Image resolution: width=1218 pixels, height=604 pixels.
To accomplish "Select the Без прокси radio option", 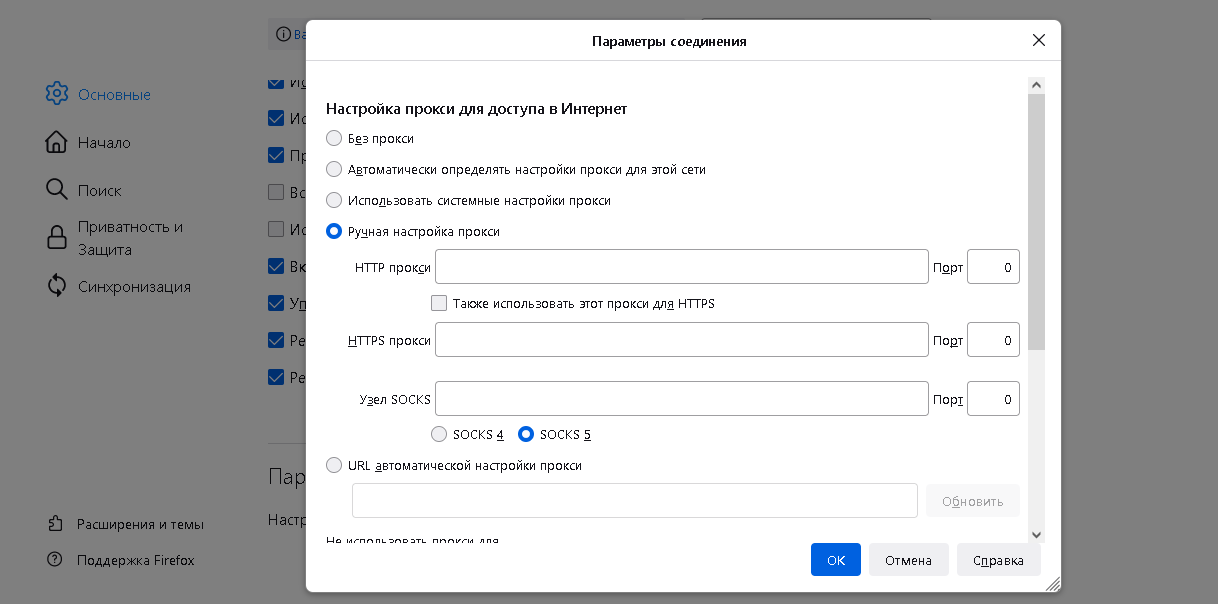I will [334, 138].
